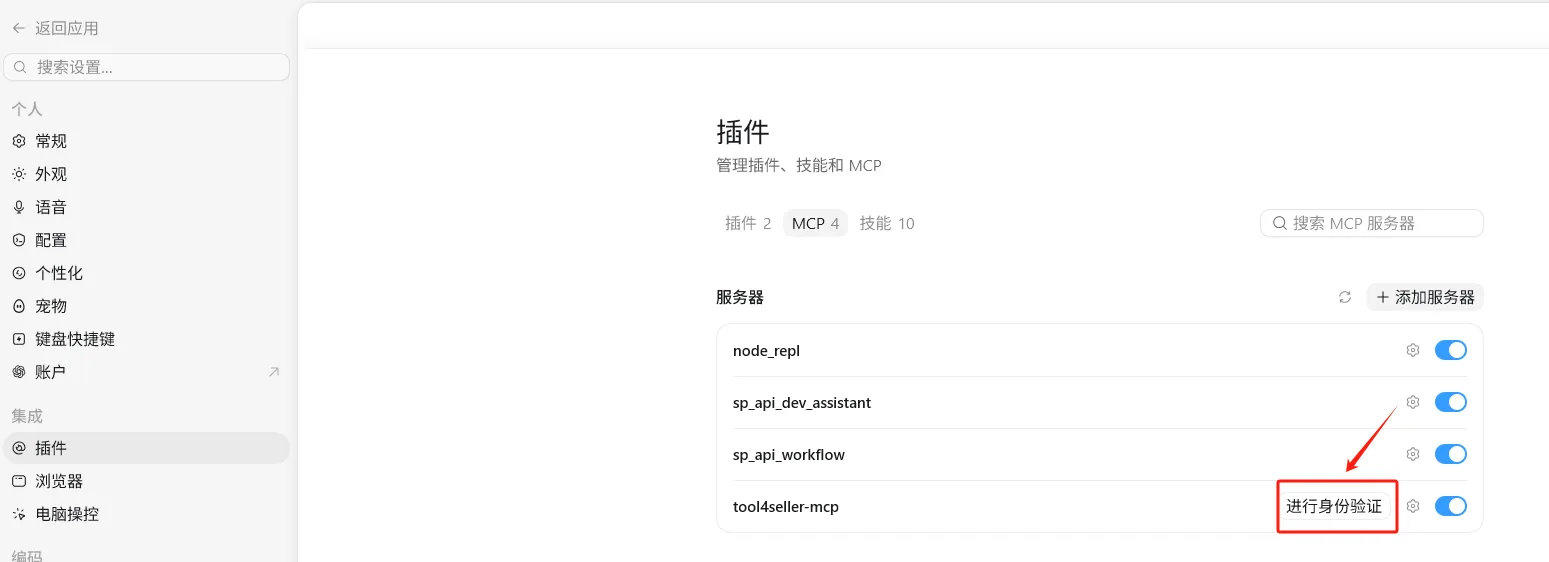Open 常规 settings in sidebar
Viewport: 1549px width, 562px height.
click(x=146, y=141)
